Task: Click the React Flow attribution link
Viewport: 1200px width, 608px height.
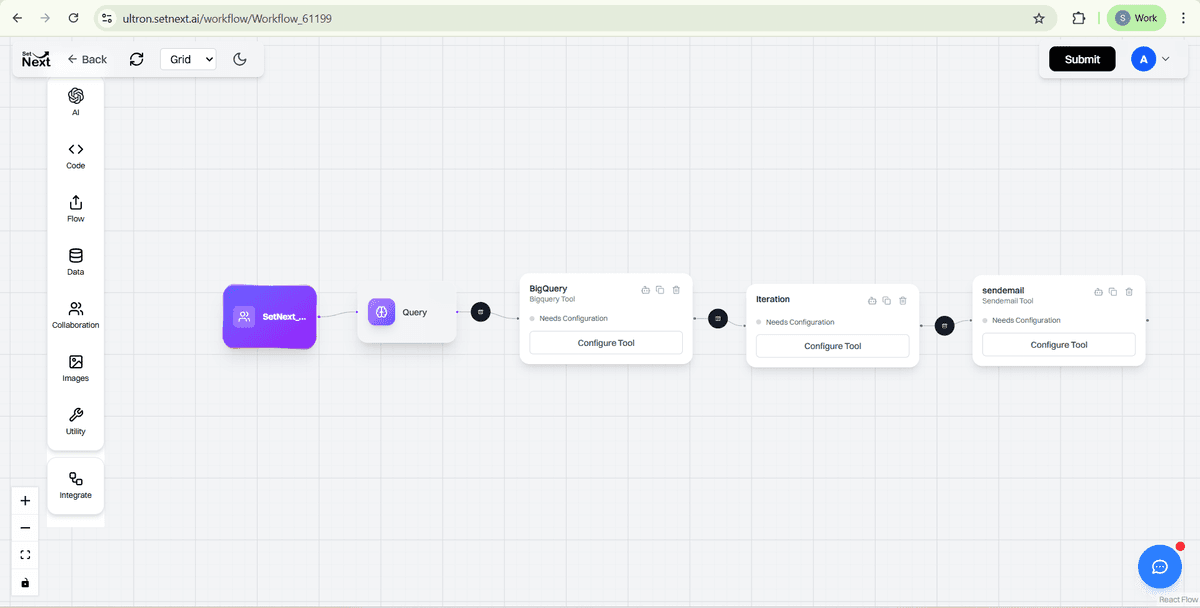Action: tap(1177, 600)
